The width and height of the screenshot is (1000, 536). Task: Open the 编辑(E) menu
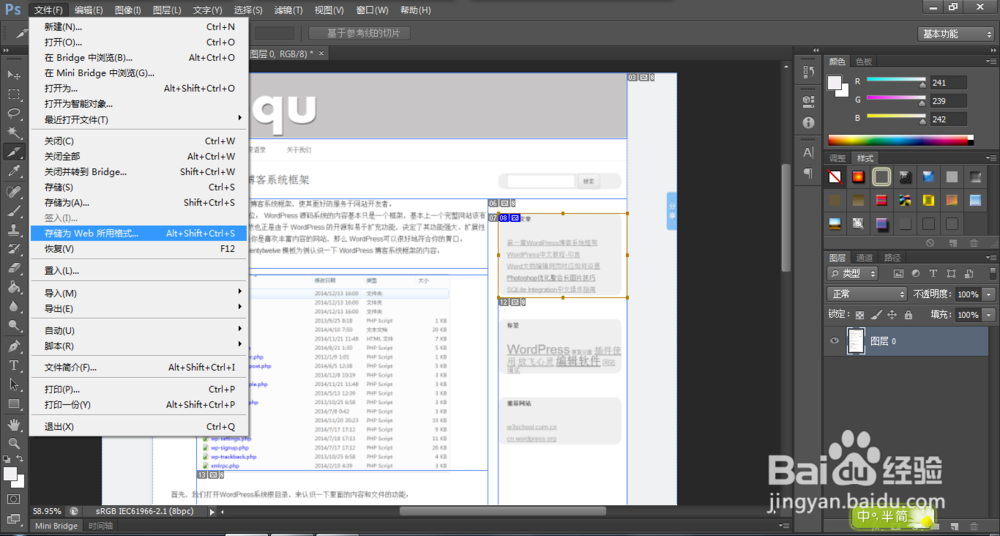(88, 10)
